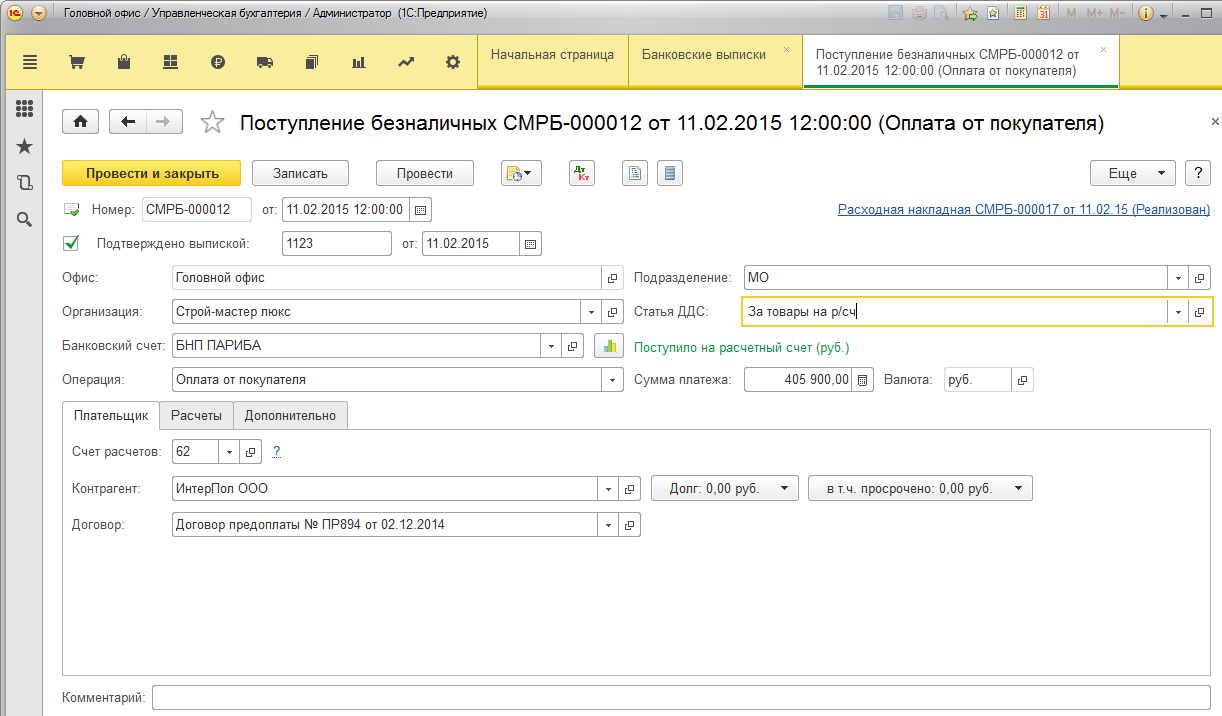Open the shopping cart section icon
The width and height of the screenshot is (1222, 716).
click(x=76, y=62)
